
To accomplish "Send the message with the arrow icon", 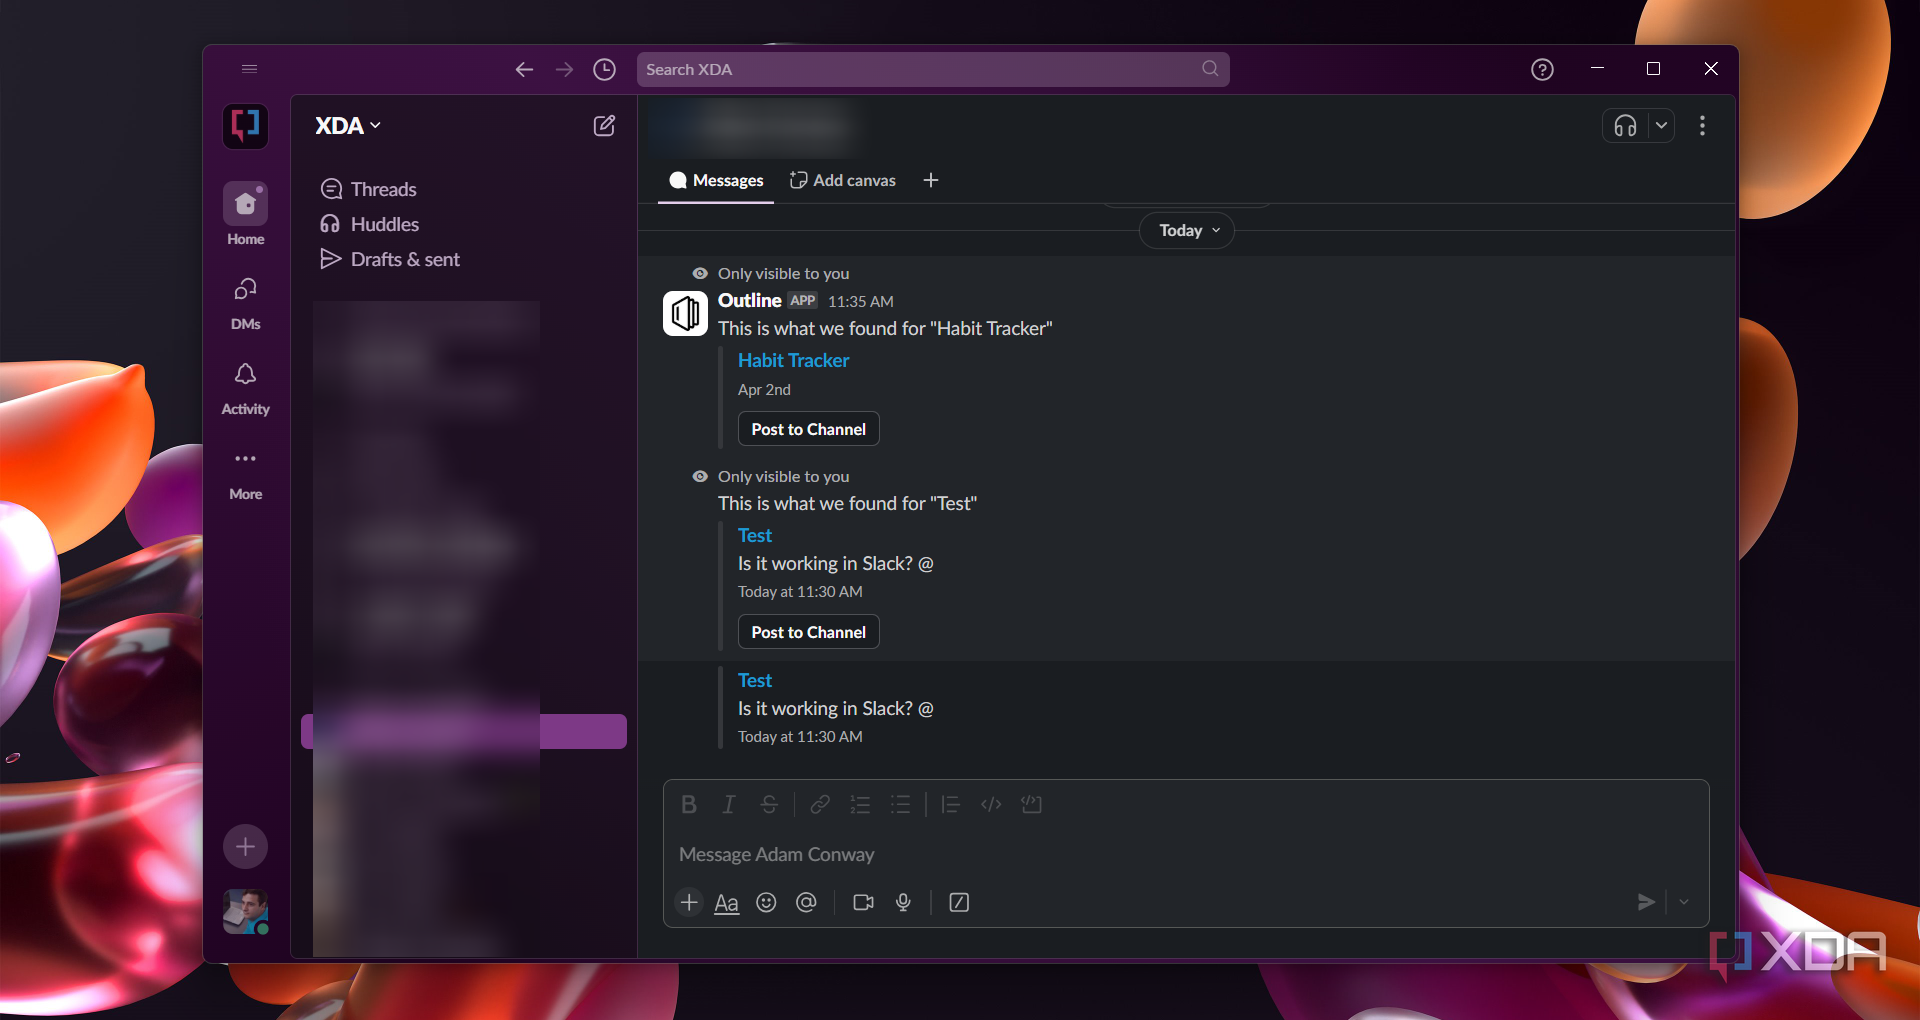I will 1645,902.
